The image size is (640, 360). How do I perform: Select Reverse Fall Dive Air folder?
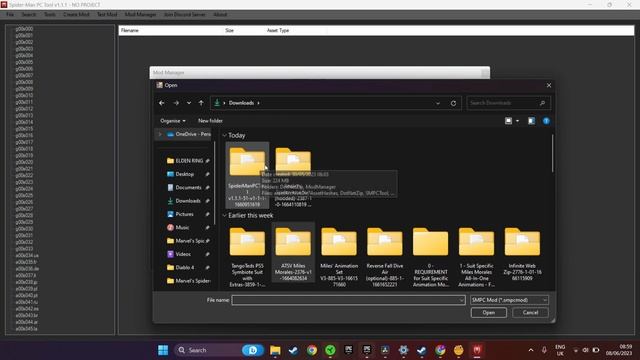pyautogui.click(x=384, y=256)
